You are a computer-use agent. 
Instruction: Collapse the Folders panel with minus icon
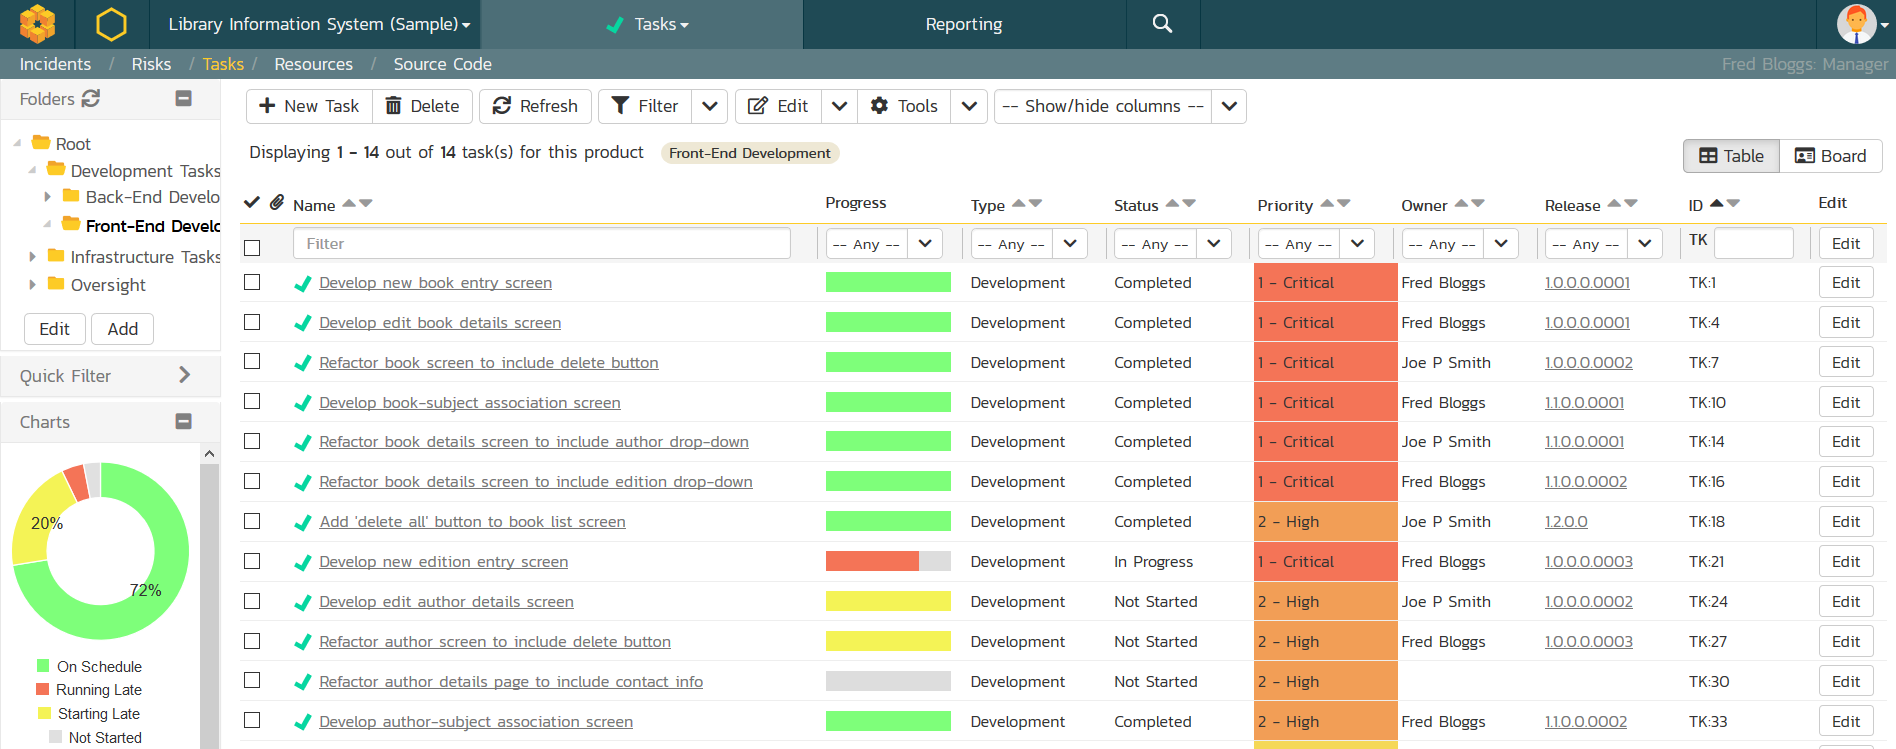coord(183,98)
